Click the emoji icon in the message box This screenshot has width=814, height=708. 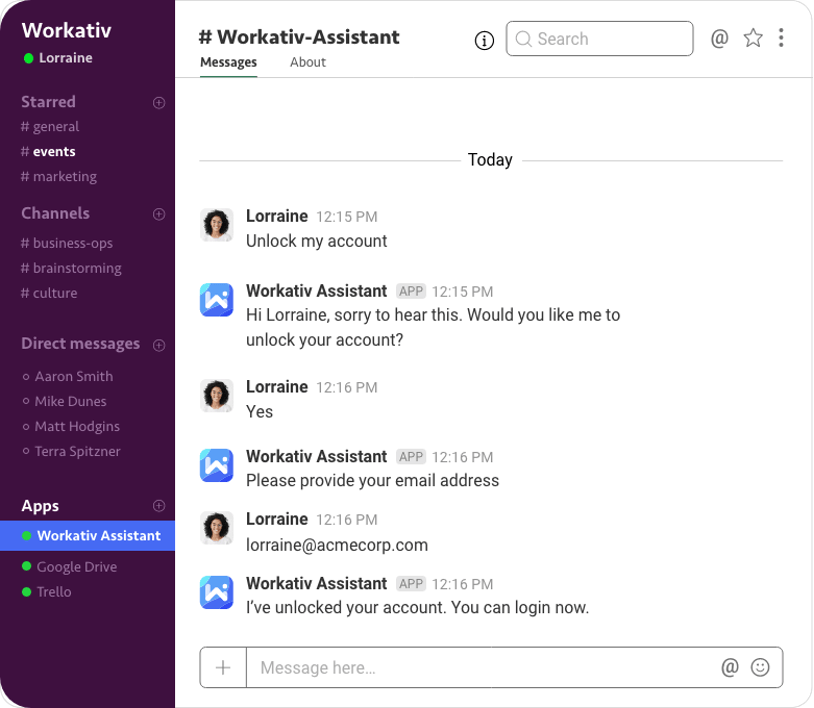click(760, 667)
